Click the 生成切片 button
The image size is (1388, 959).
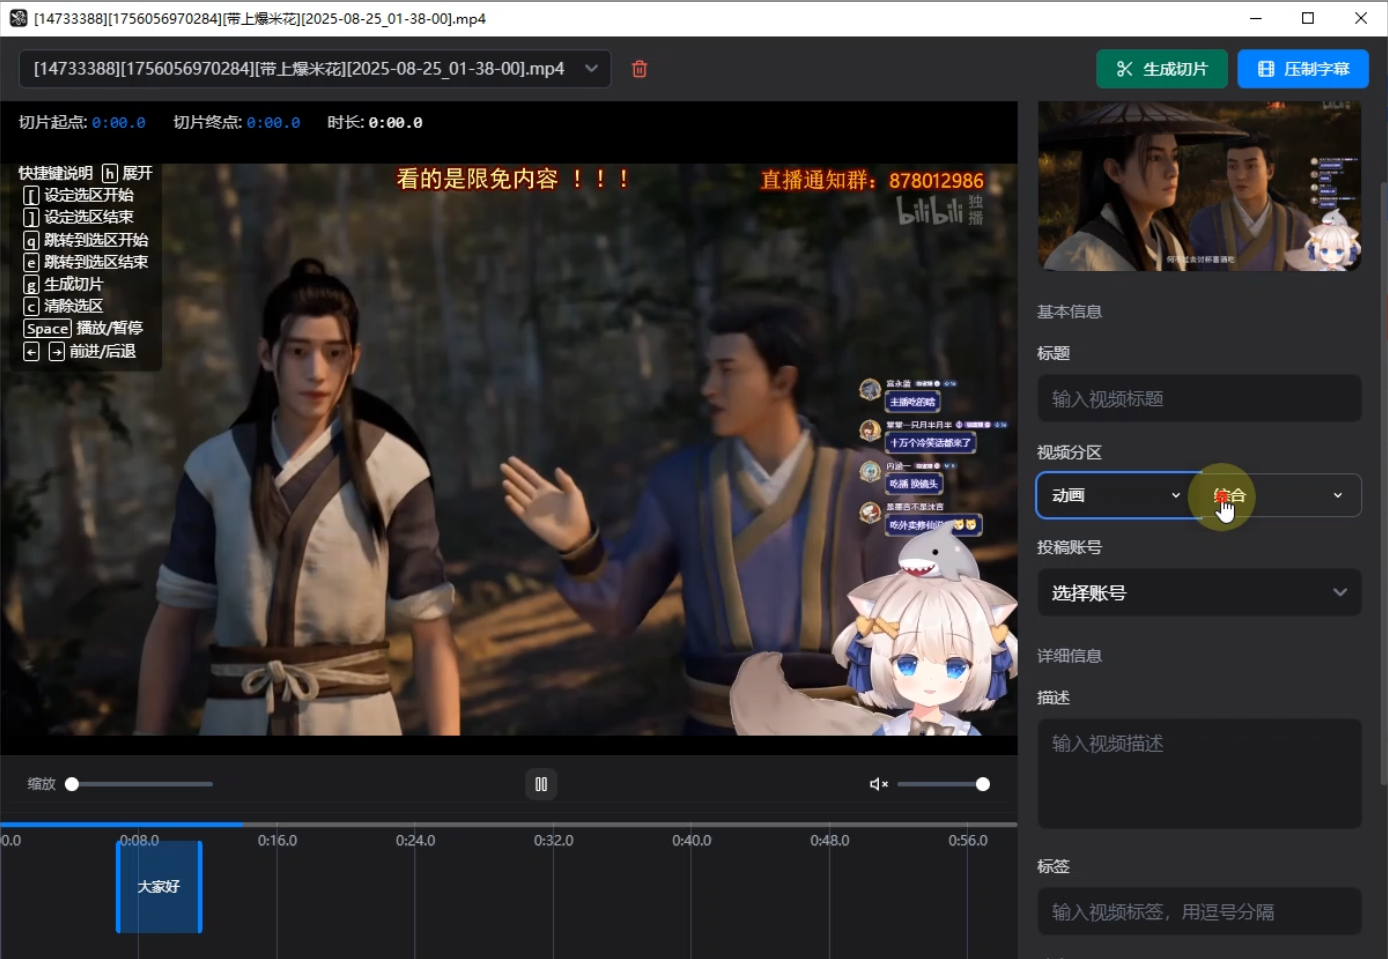pos(1161,69)
